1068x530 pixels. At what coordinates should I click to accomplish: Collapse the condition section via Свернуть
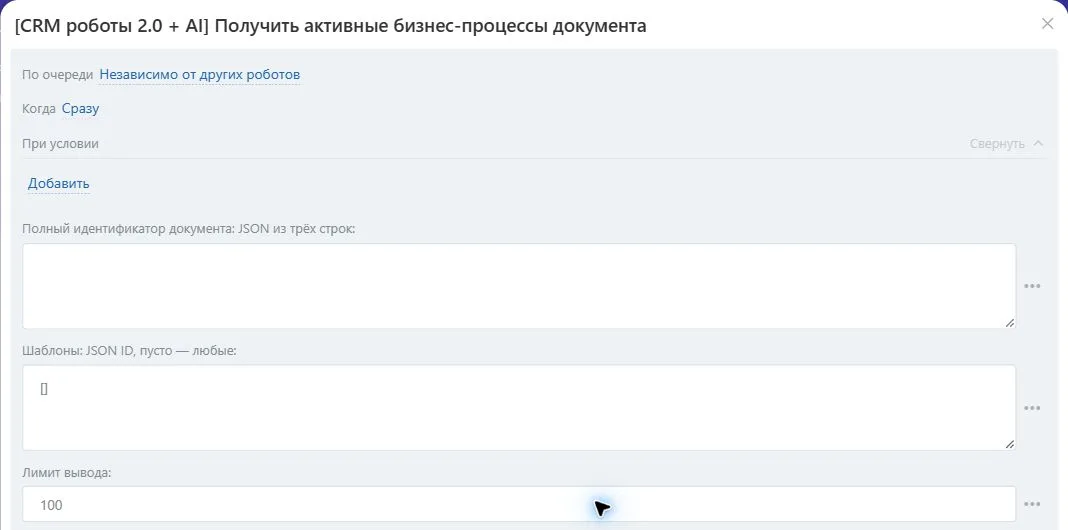[1006, 144]
